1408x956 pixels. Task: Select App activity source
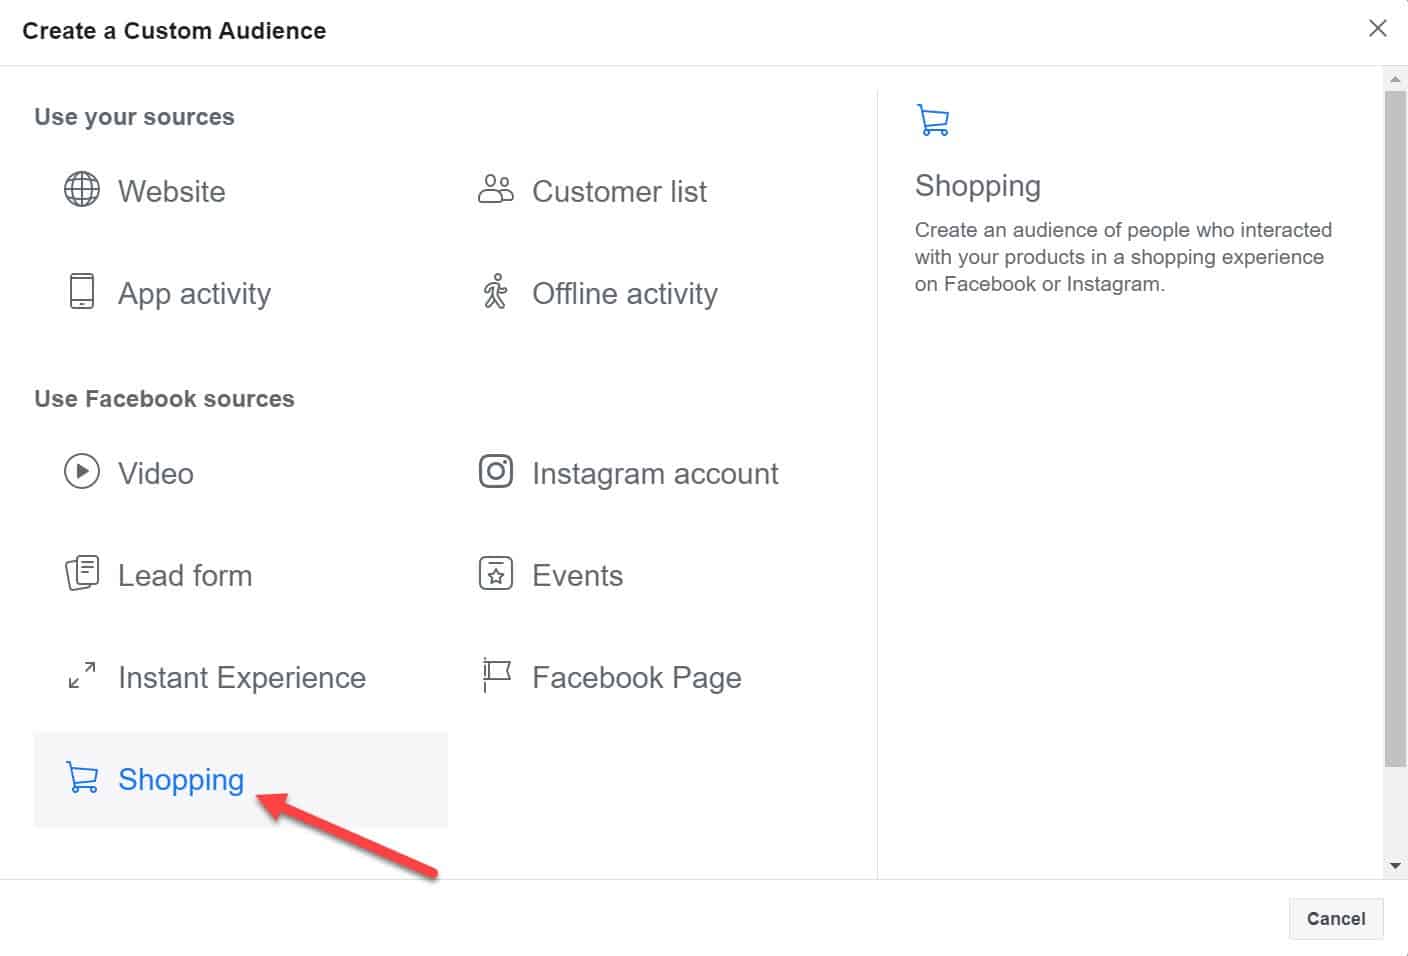(x=241, y=292)
